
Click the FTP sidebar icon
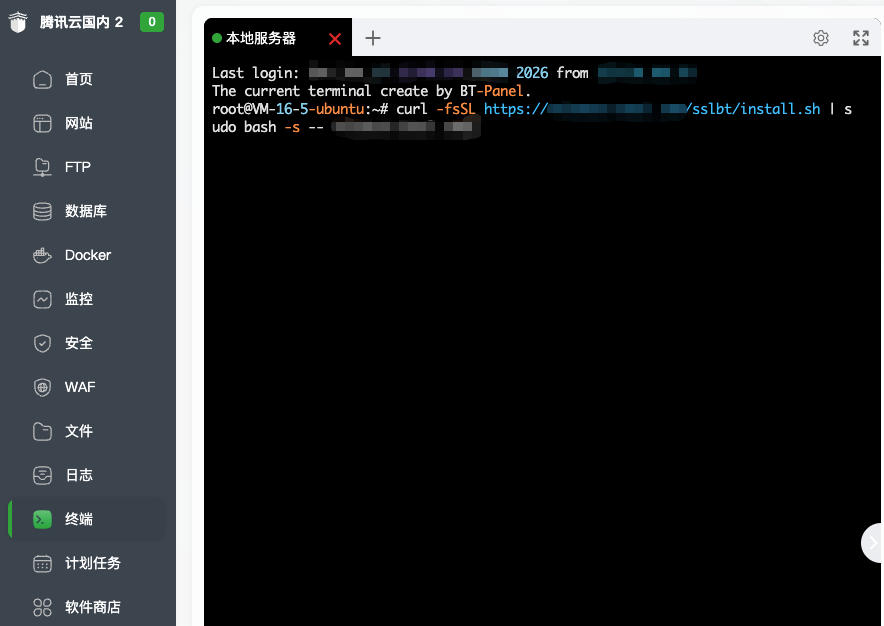click(x=42, y=168)
